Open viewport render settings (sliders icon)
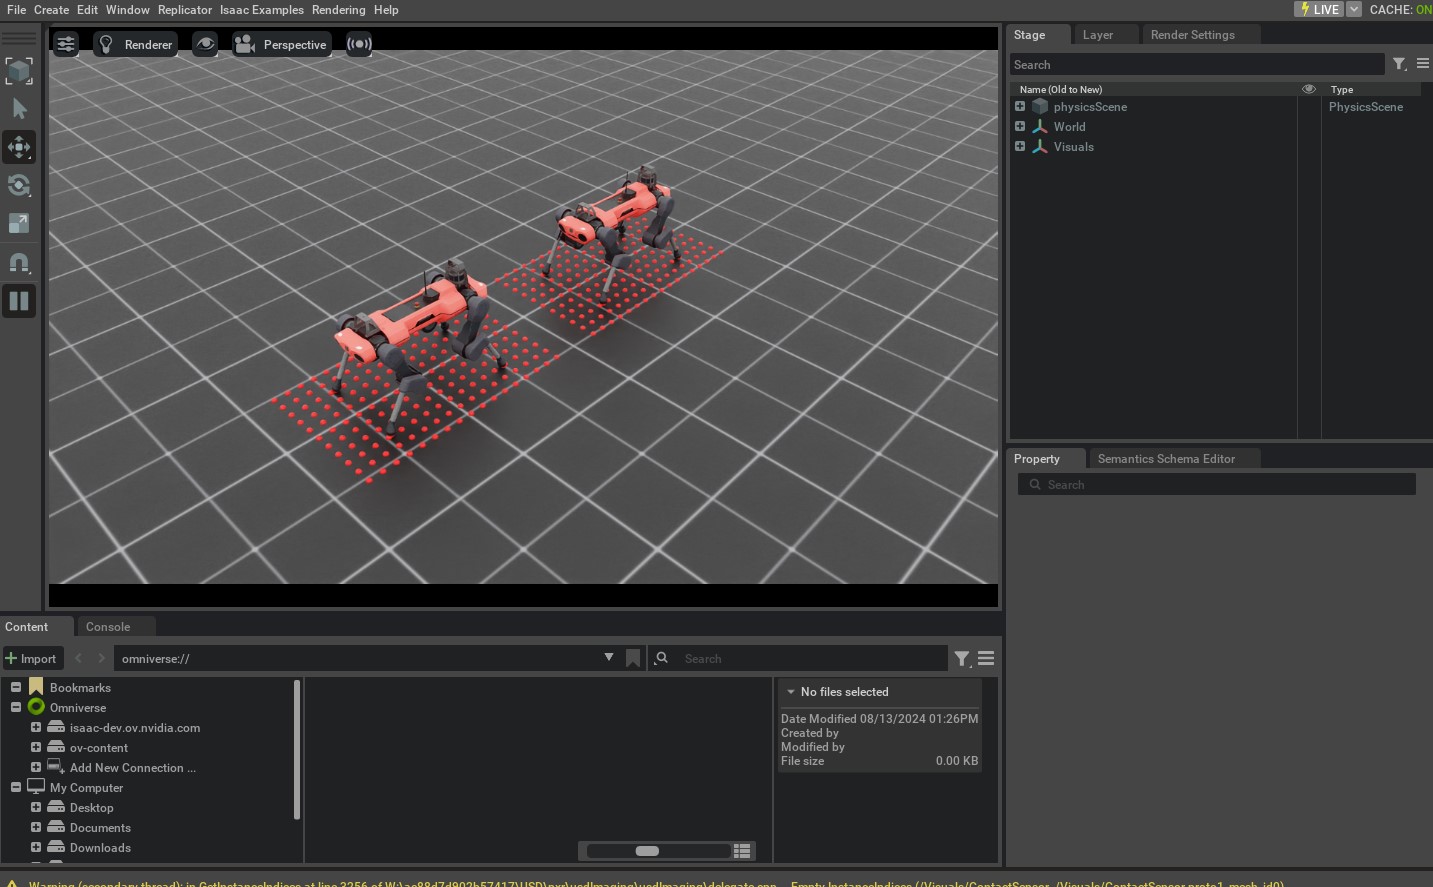Image resolution: width=1433 pixels, height=887 pixels. [66, 43]
